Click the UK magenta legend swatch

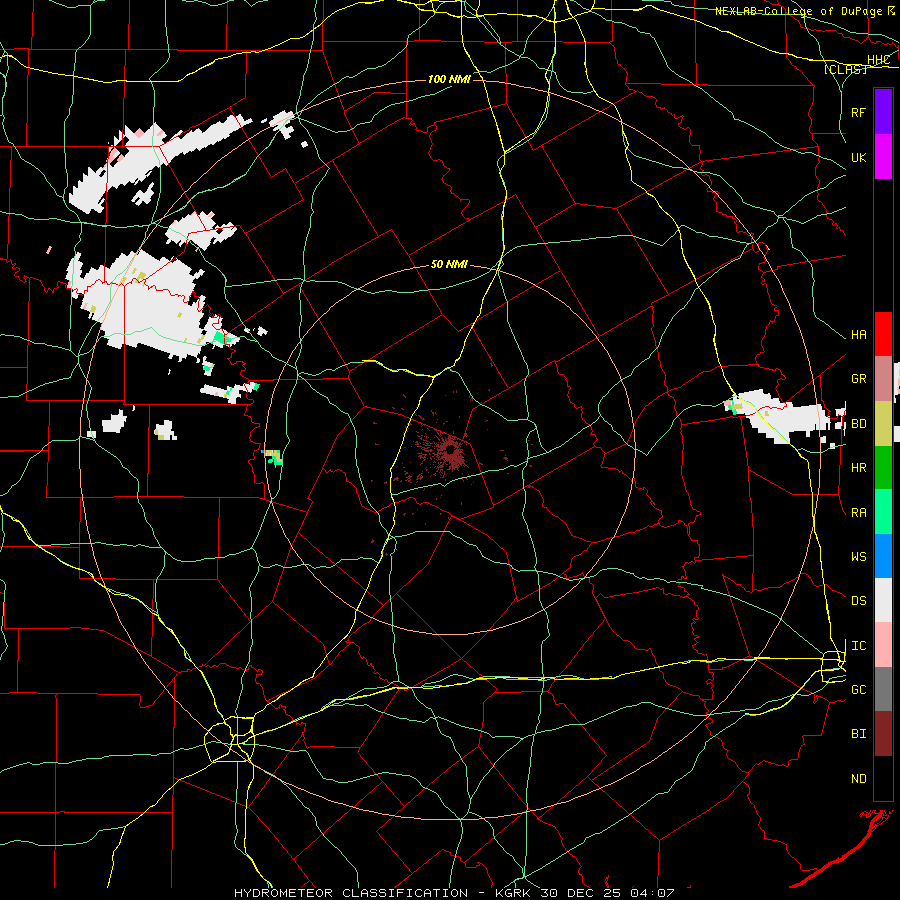(x=883, y=157)
